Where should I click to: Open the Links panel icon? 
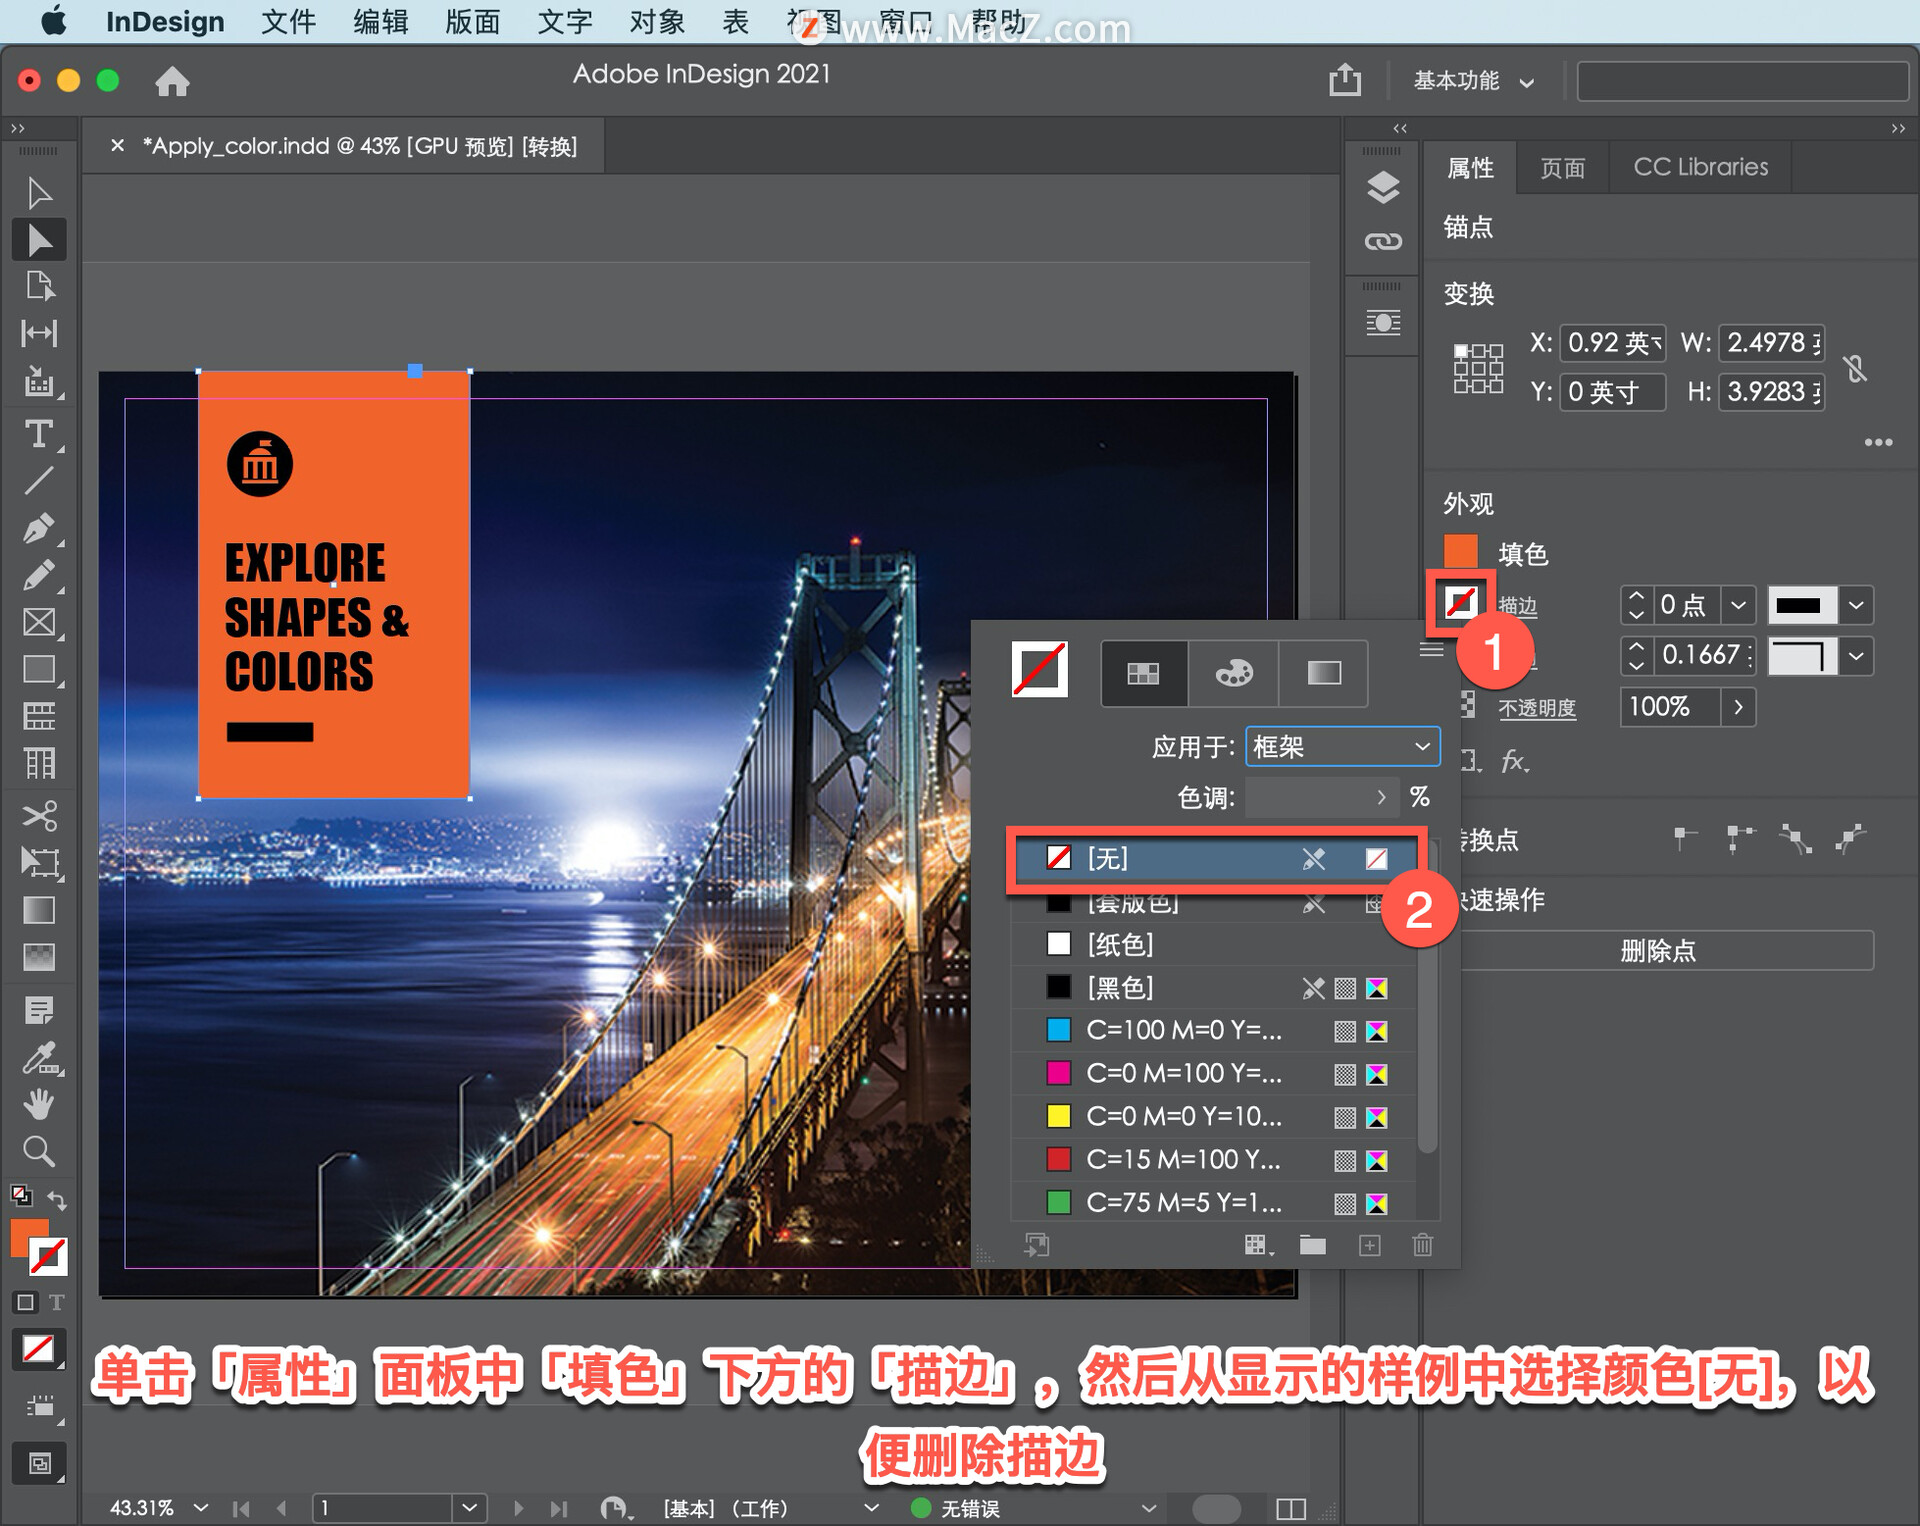coord(1383,241)
